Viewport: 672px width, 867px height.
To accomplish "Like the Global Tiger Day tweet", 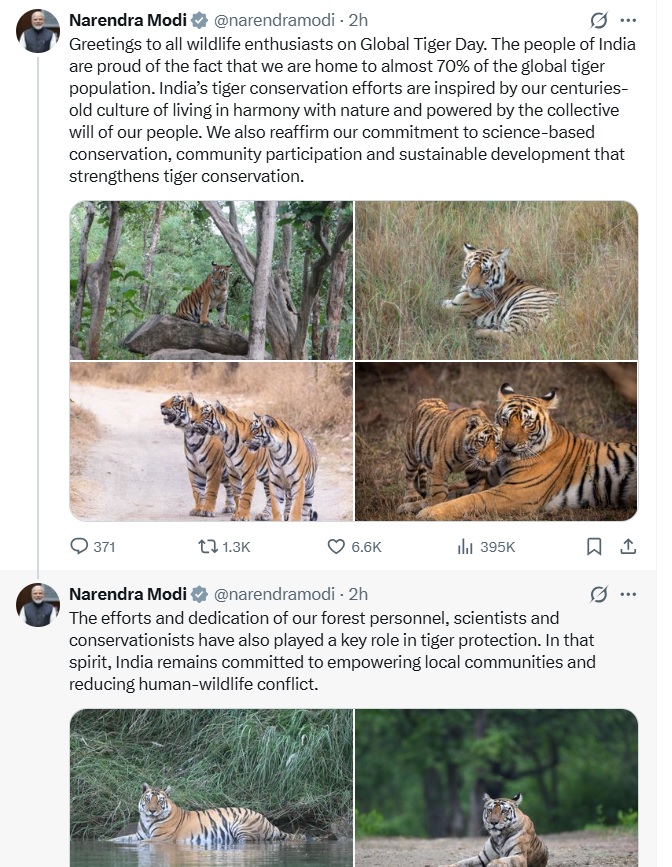I will tap(355, 547).
